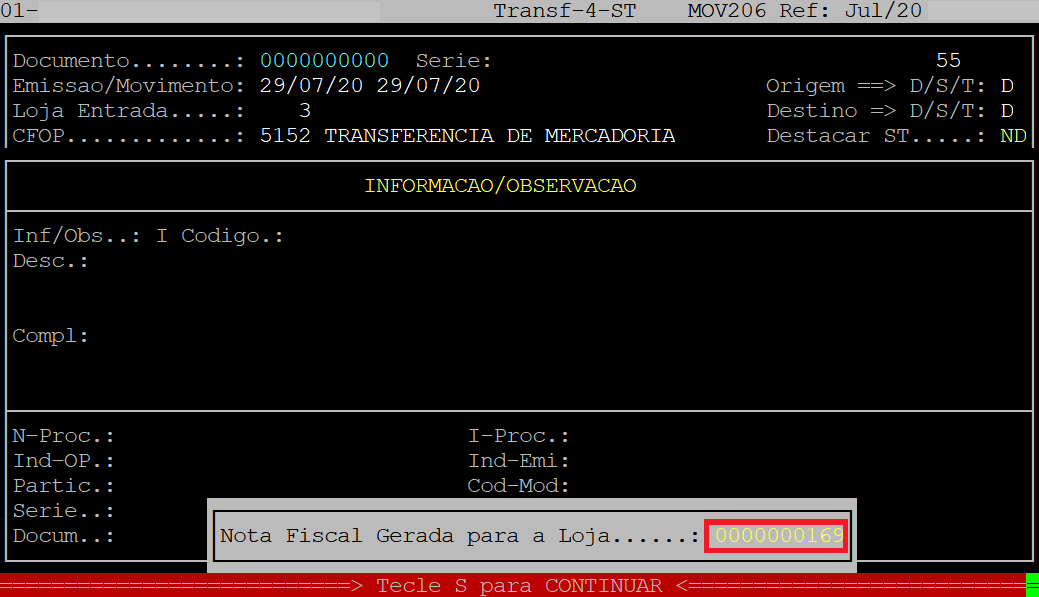The width and height of the screenshot is (1039, 597).
Task: Click the N-Proc. field label
Action: click(63, 436)
